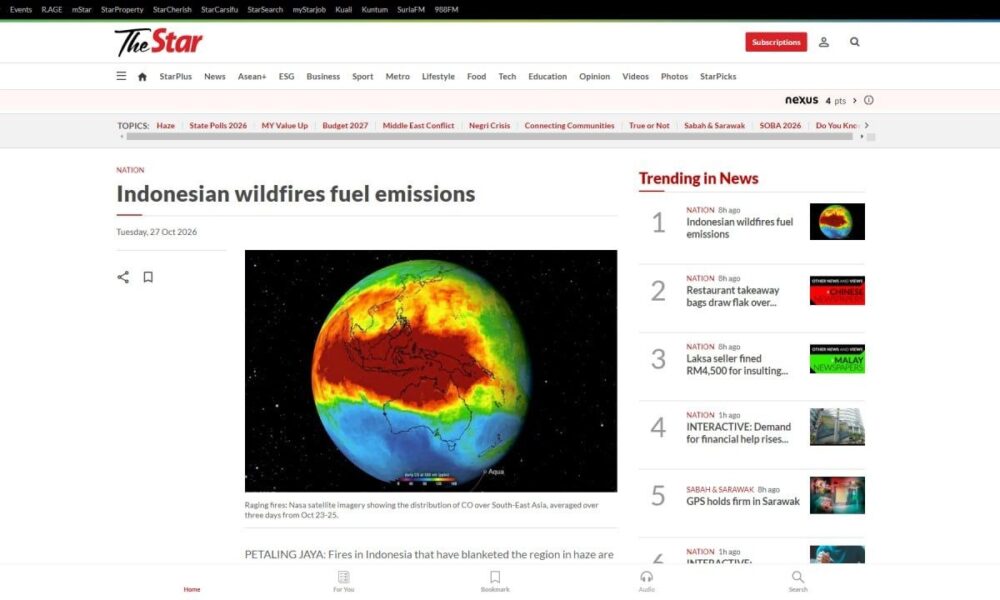Open the State Polls 2026 topic
This screenshot has width=1000, height=600.
[218, 126]
